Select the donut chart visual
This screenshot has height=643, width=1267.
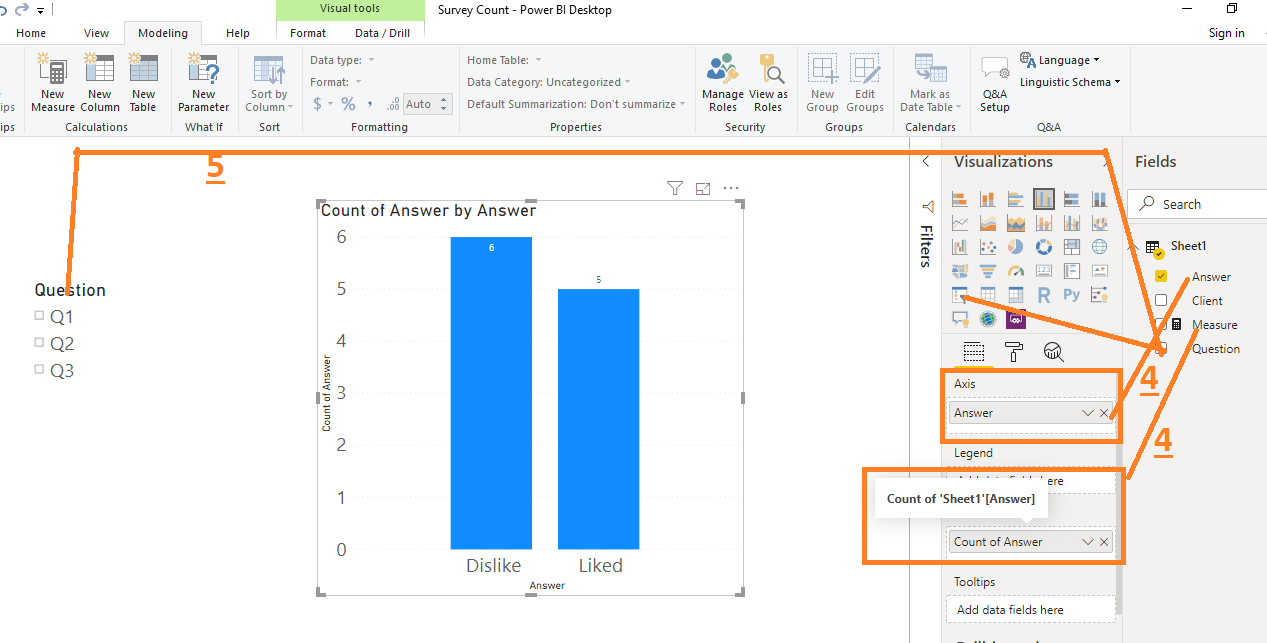click(x=1044, y=246)
